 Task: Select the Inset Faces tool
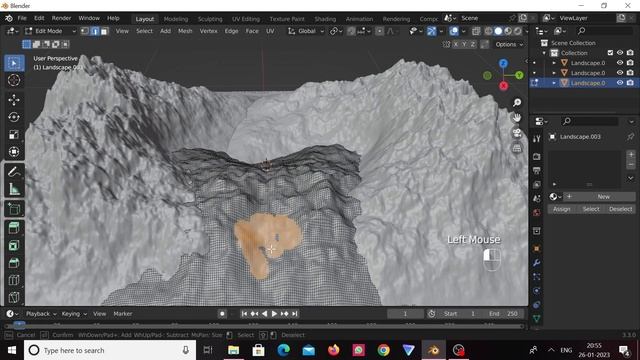coord(14,246)
